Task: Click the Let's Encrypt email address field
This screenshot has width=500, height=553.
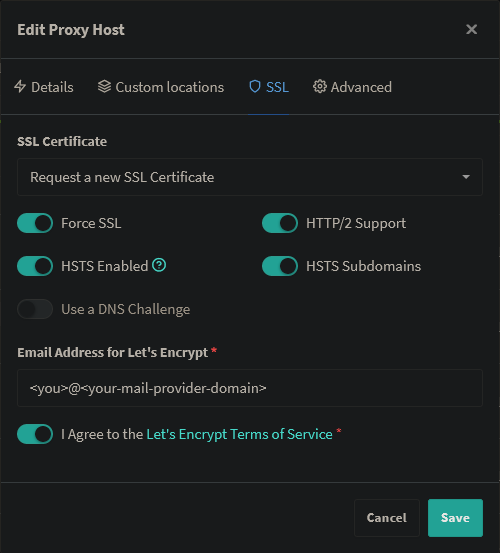Action: (250, 388)
